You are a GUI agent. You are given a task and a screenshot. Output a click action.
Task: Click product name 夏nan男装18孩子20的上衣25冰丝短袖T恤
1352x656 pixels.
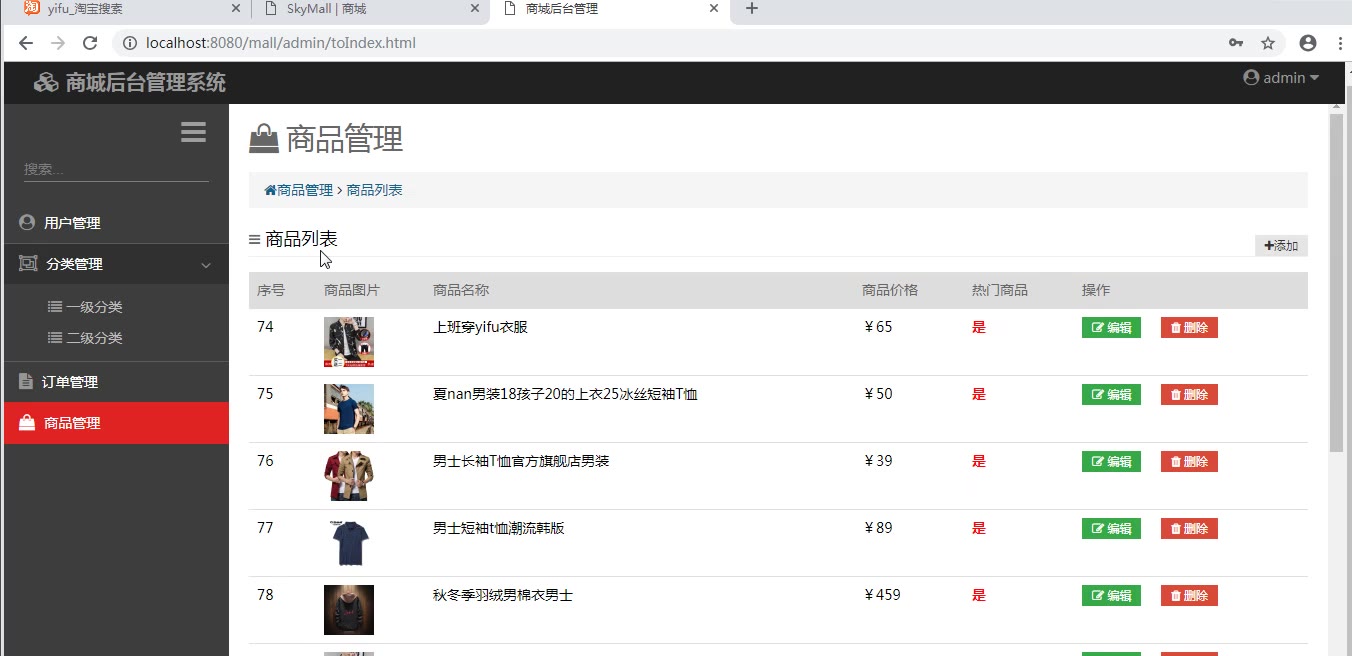click(x=565, y=394)
